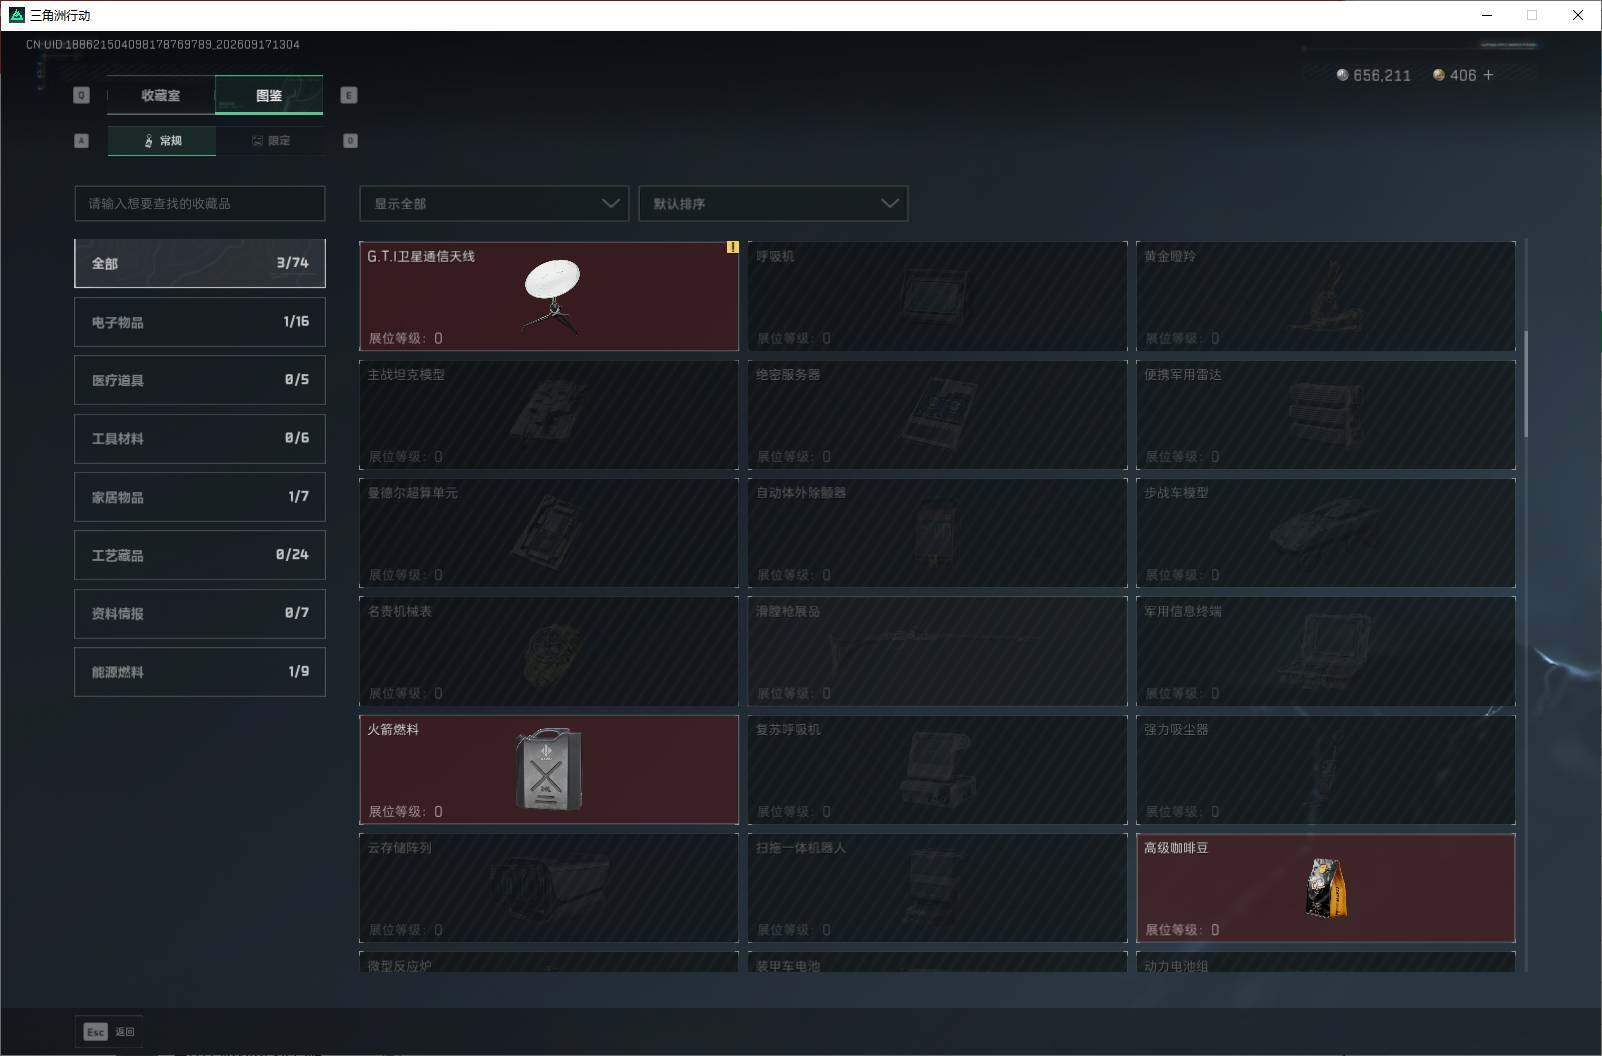Switch to the 收藏室 tab

[161, 95]
